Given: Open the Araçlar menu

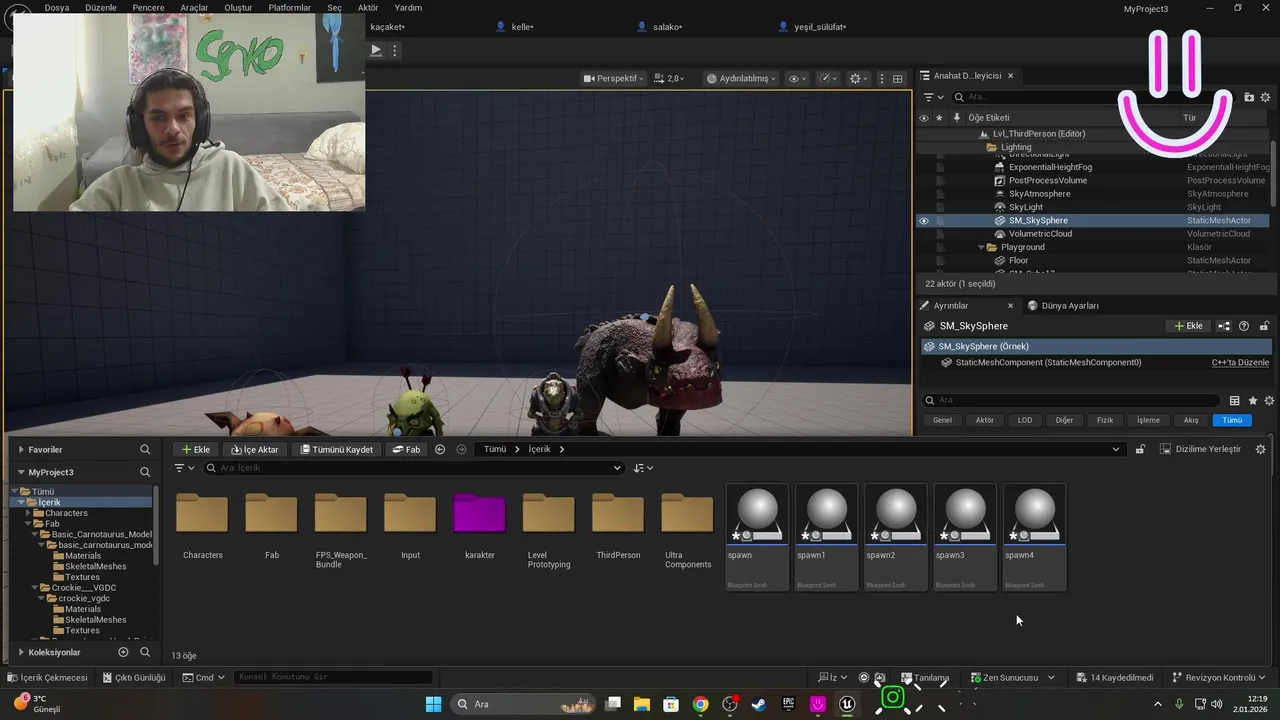Looking at the screenshot, I should 194,8.
